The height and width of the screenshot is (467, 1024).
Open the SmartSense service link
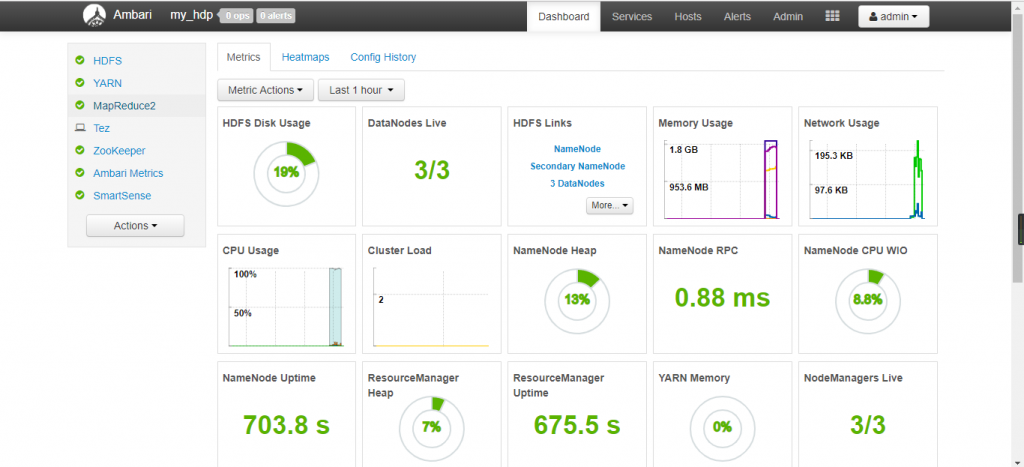click(x=122, y=195)
